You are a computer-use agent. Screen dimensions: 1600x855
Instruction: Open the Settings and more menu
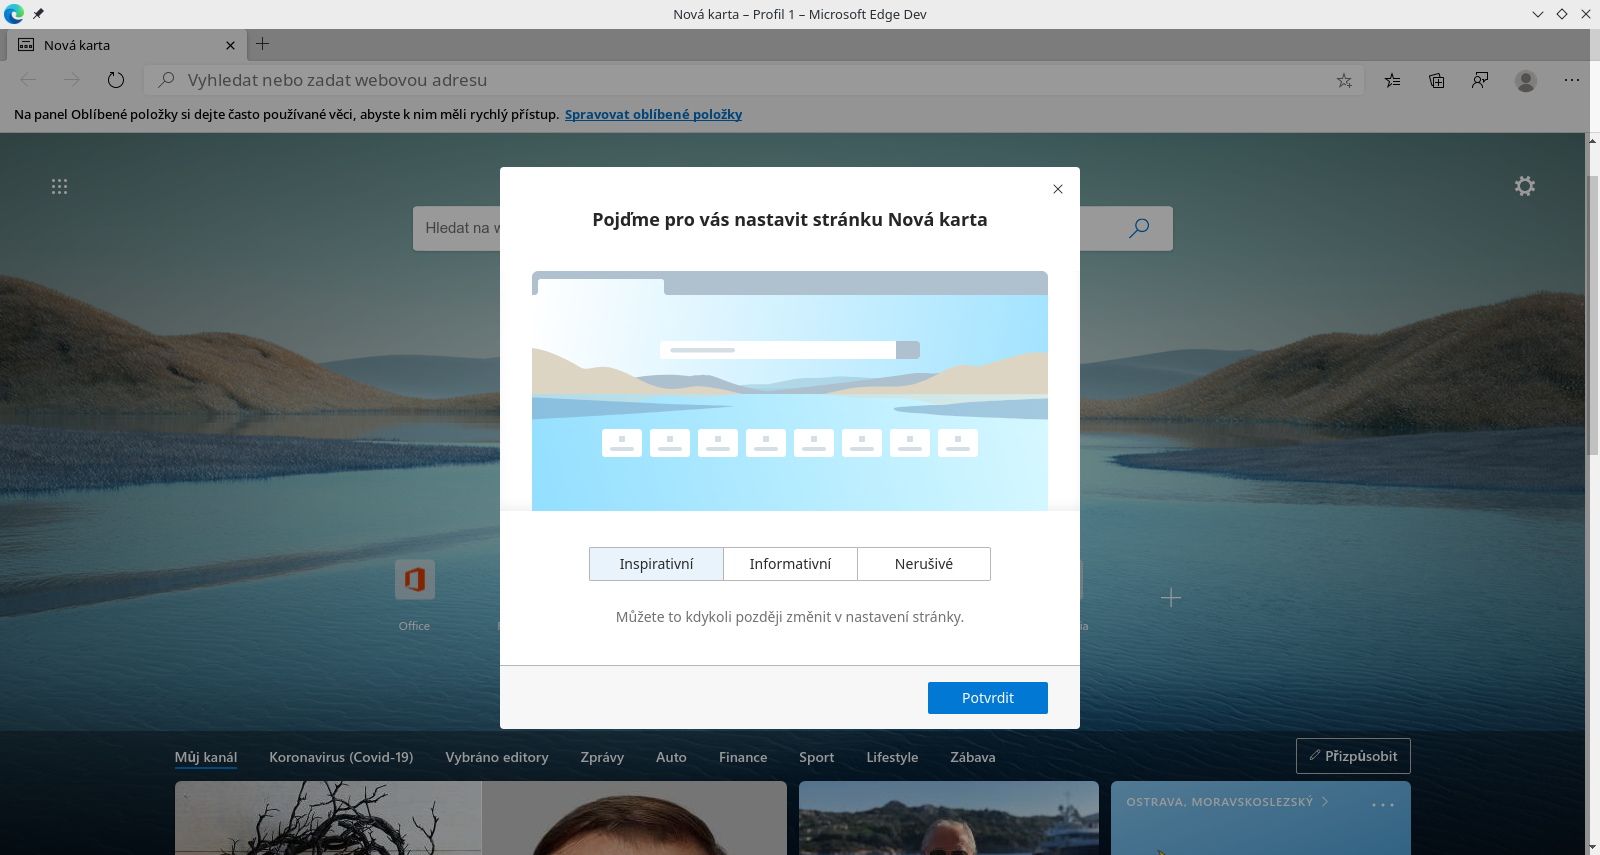coord(1572,80)
